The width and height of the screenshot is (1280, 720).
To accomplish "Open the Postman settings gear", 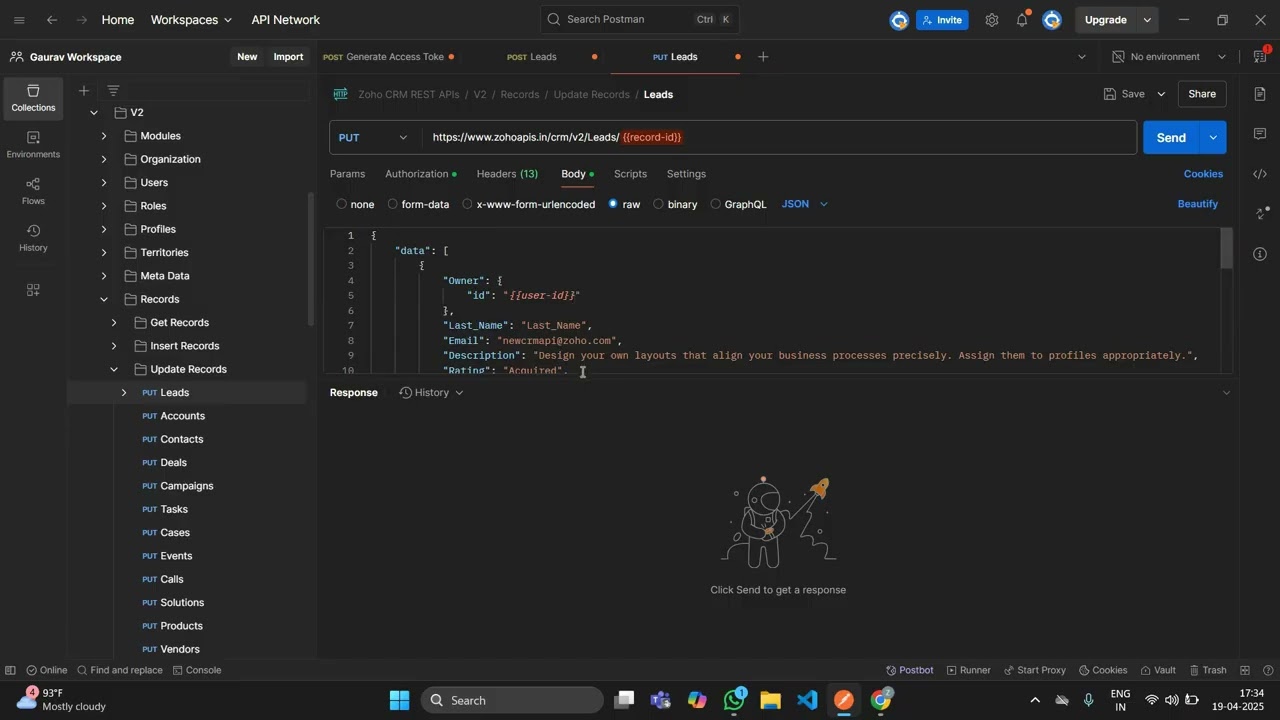I will [991, 20].
